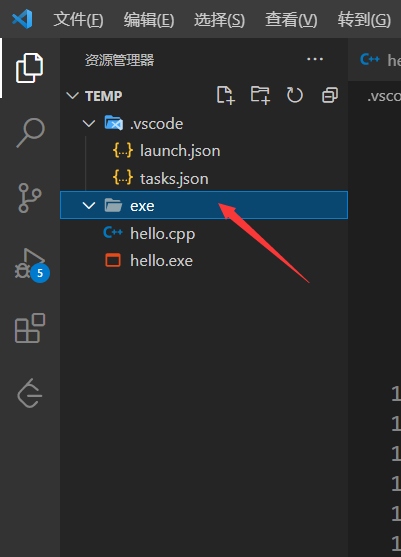Open the Source Control view icon
401x557 pixels.
click(30, 198)
